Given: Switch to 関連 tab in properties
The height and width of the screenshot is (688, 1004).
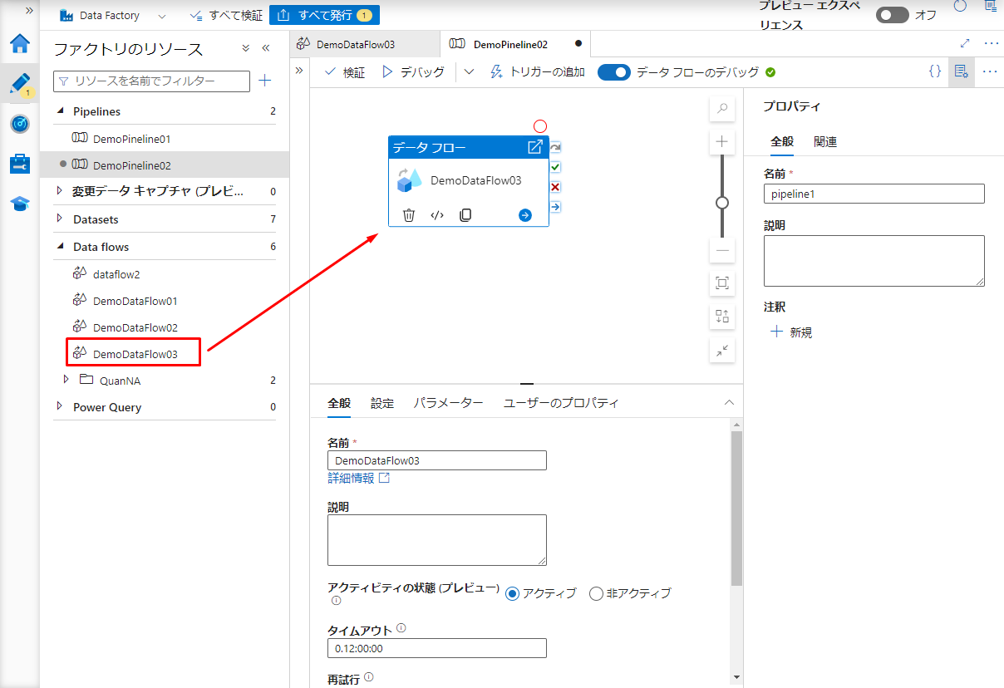Looking at the screenshot, I should [x=825, y=142].
